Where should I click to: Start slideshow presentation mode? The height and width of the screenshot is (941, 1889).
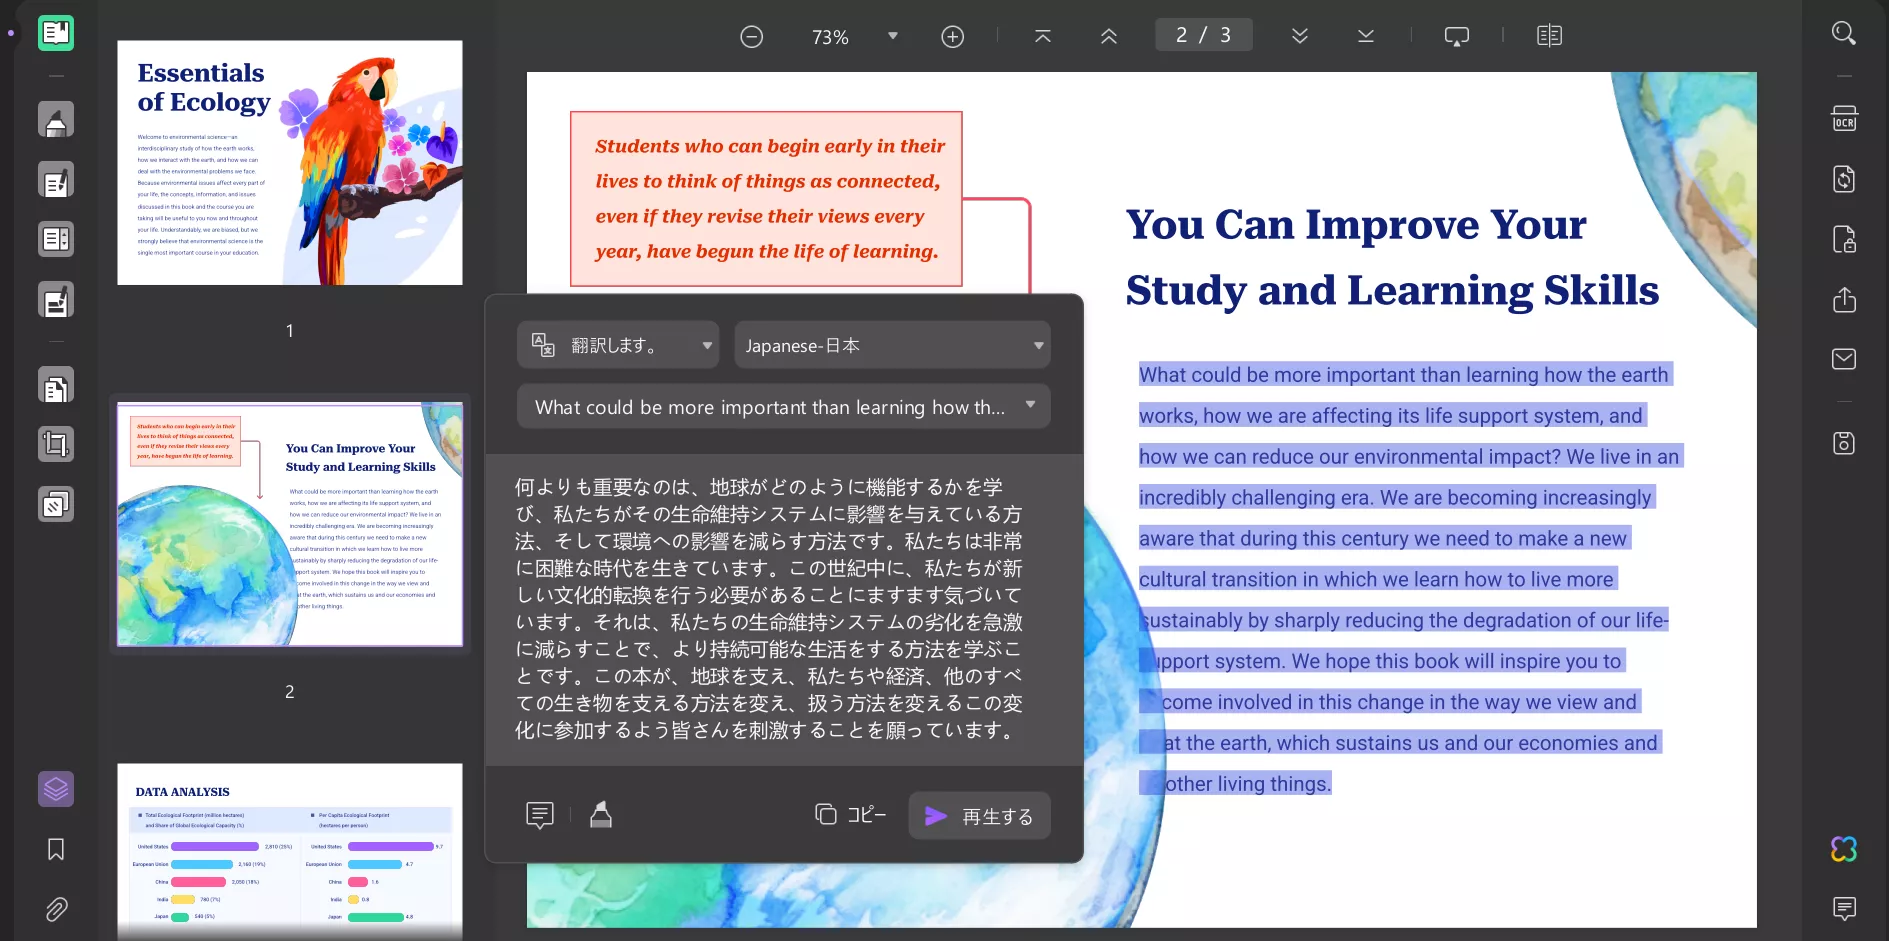pyautogui.click(x=1457, y=36)
